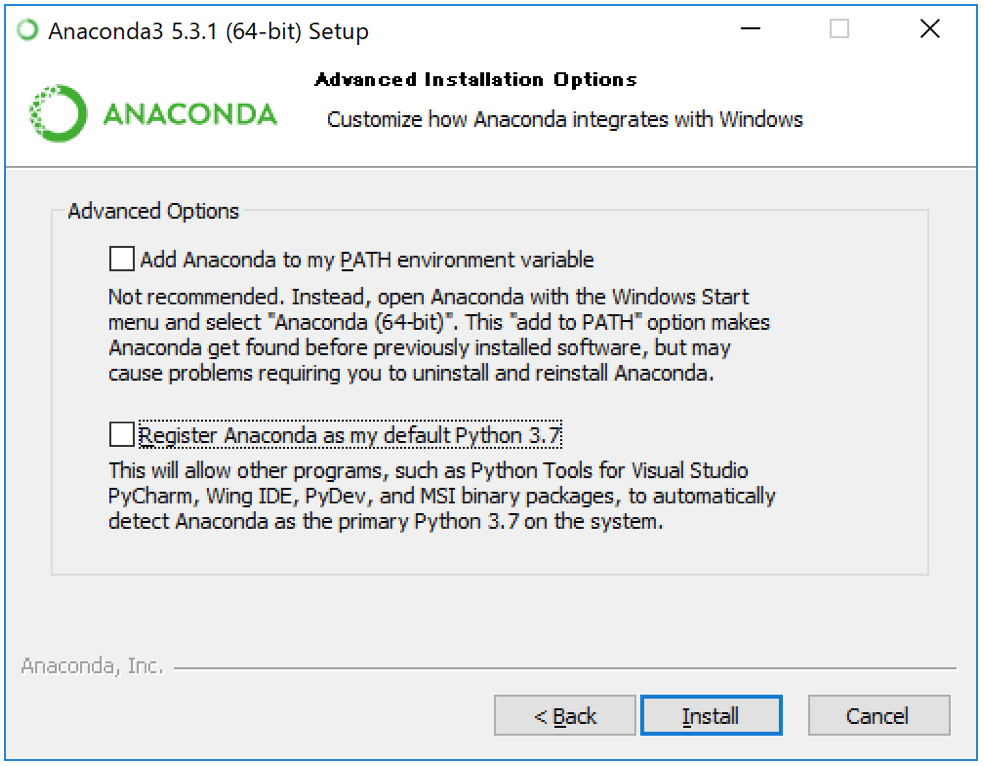
Task: Click the "Advanced Installation Options" heading
Action: coord(476,80)
